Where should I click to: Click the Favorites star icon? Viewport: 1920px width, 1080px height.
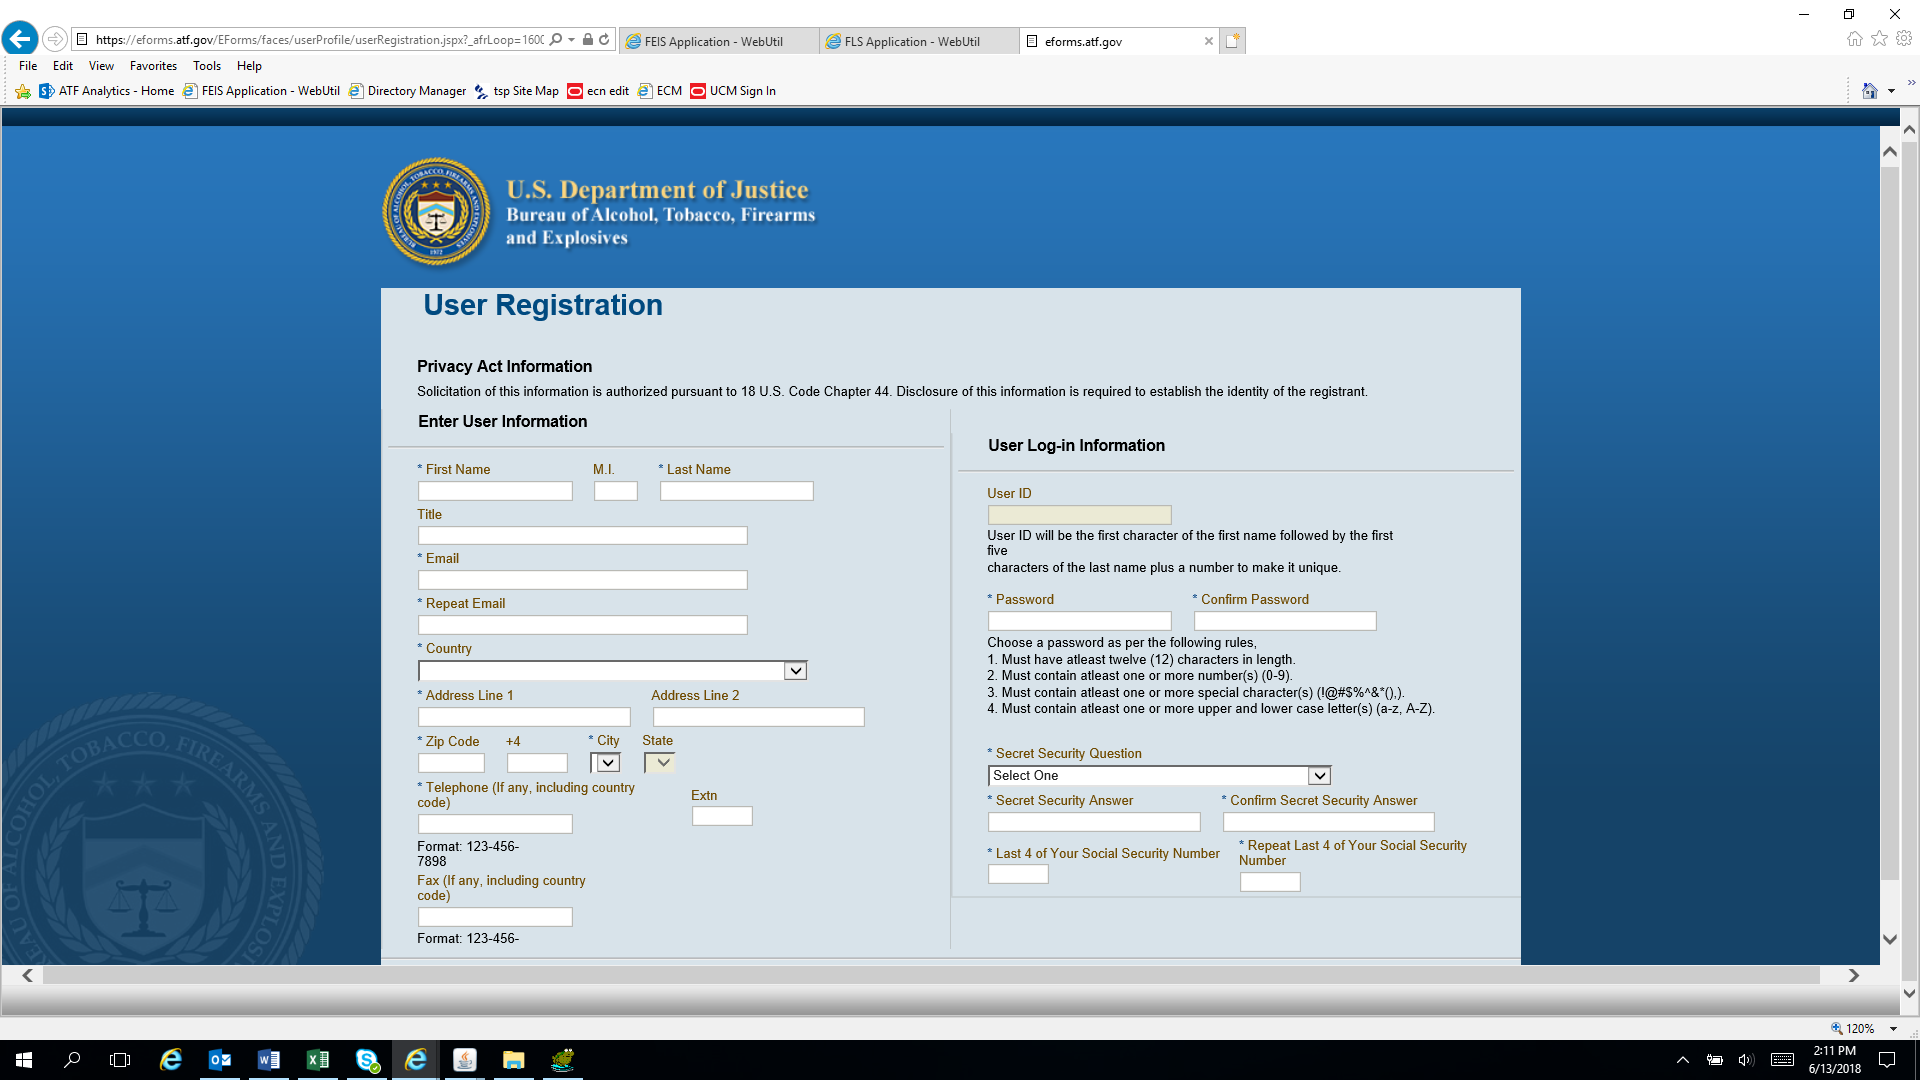pyautogui.click(x=1879, y=39)
